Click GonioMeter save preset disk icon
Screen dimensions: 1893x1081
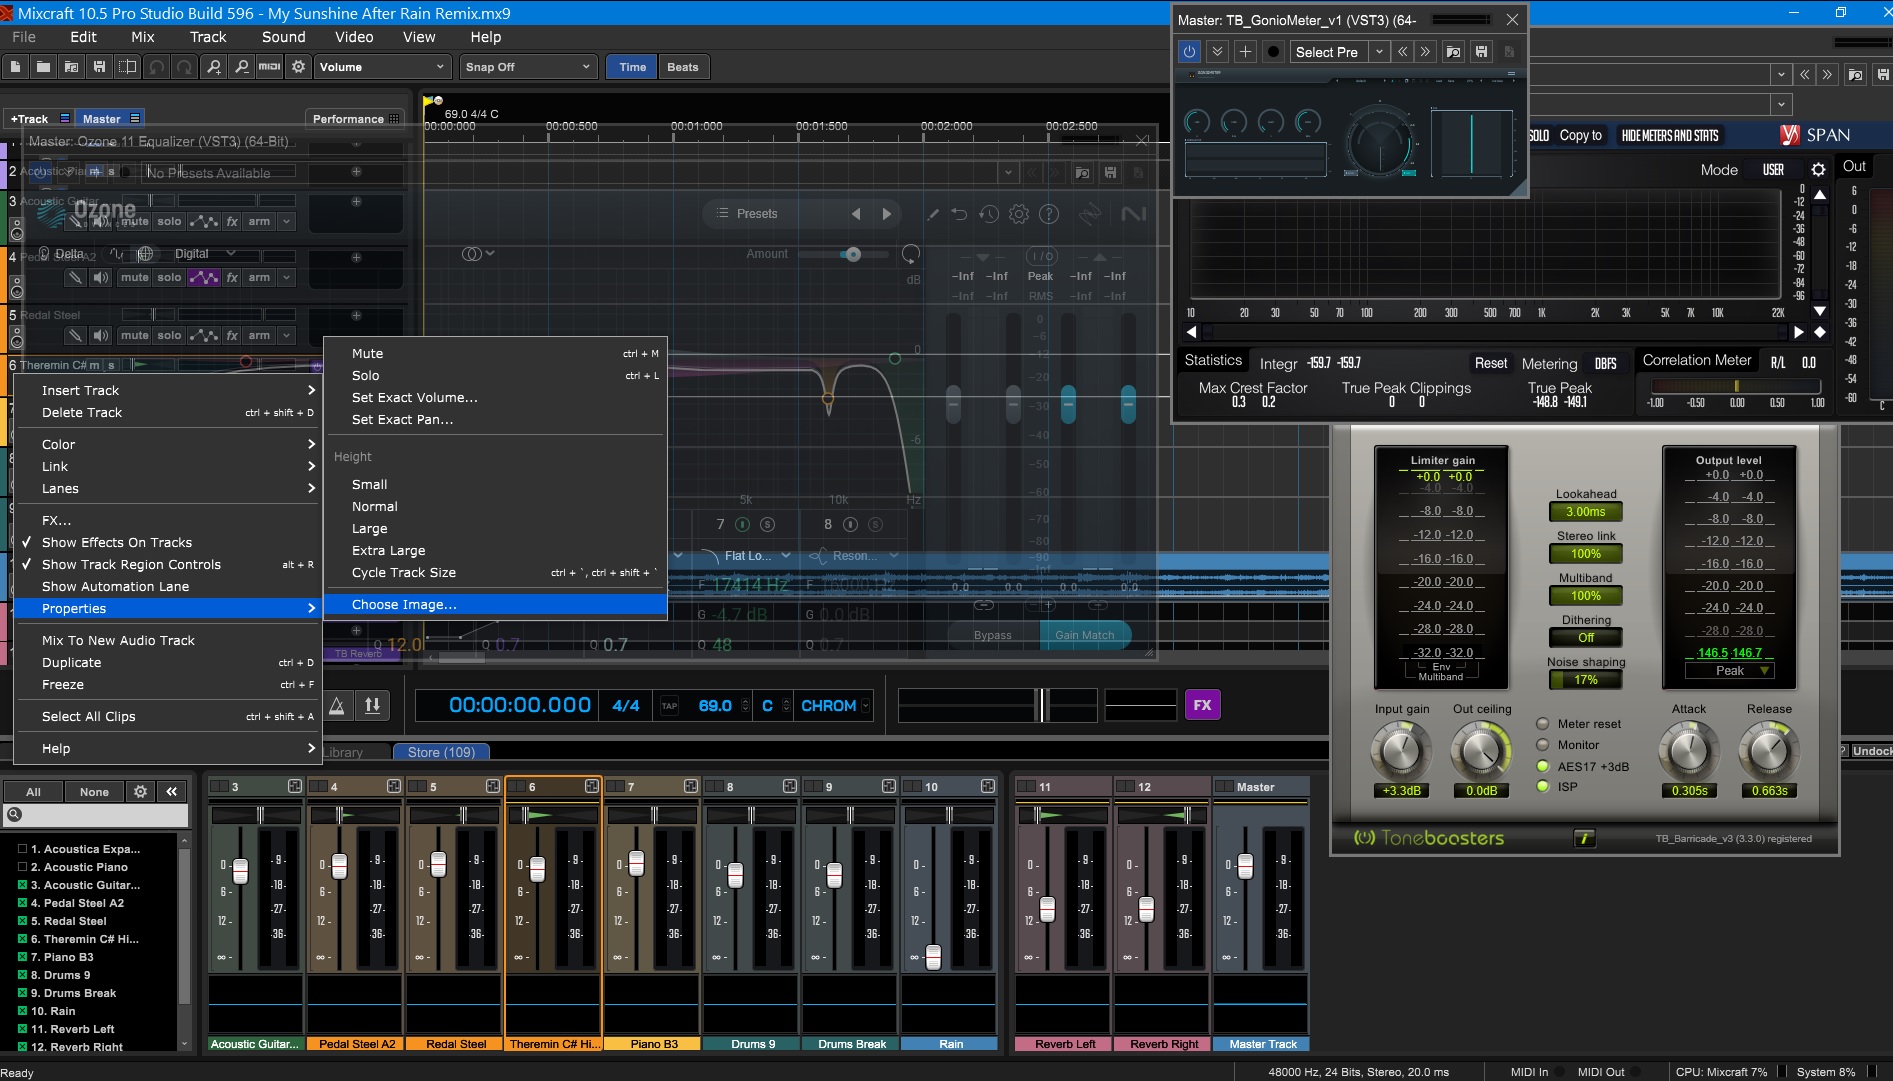[x=1481, y=51]
